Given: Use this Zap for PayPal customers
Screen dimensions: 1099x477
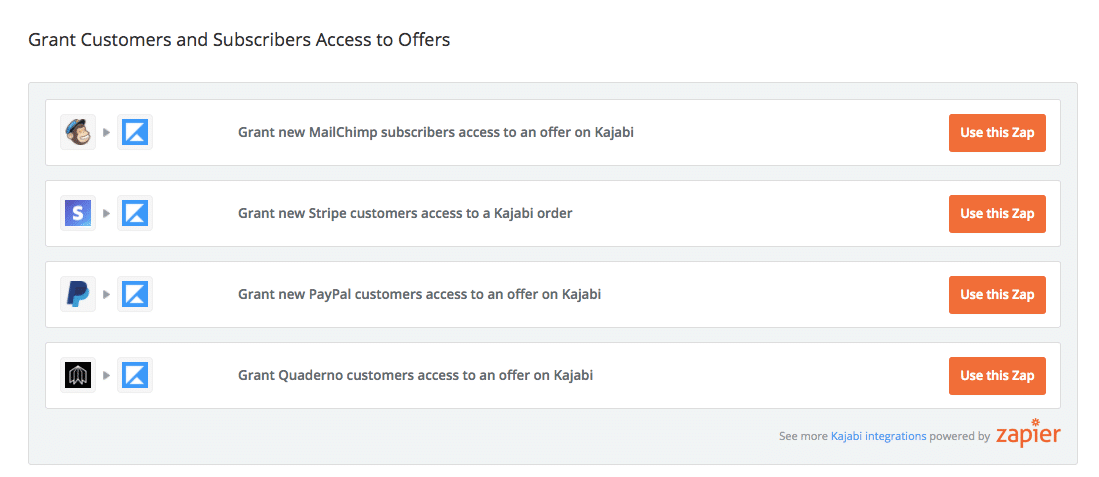Looking at the screenshot, I should click(x=997, y=294).
